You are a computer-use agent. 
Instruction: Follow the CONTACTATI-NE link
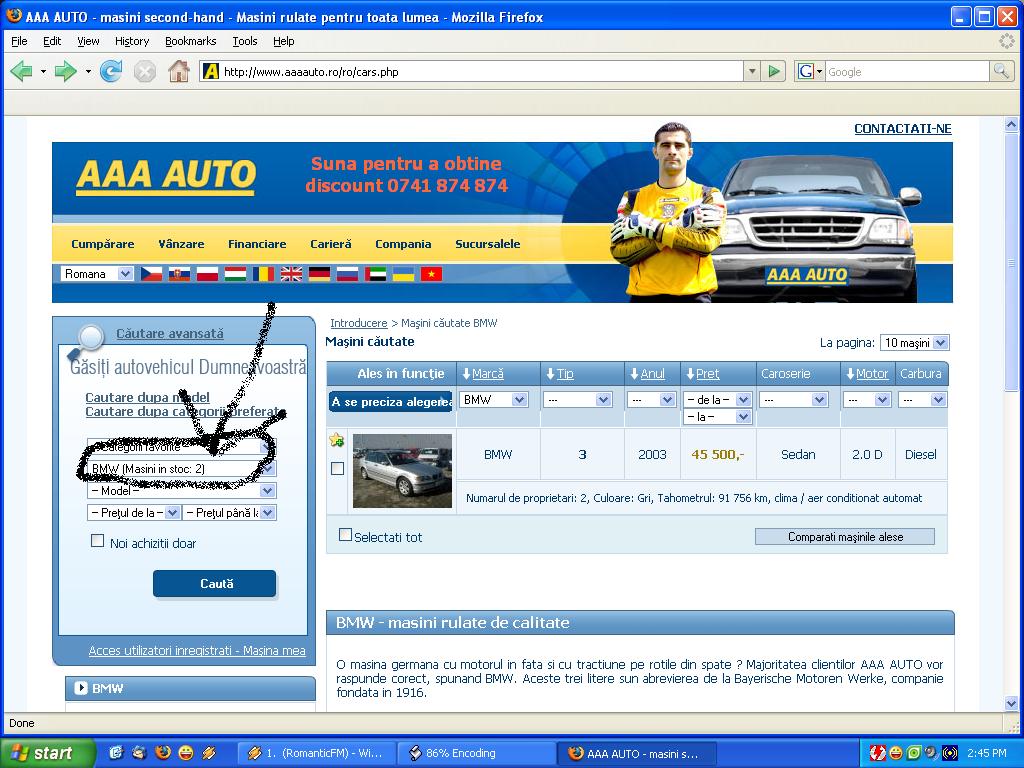click(903, 129)
